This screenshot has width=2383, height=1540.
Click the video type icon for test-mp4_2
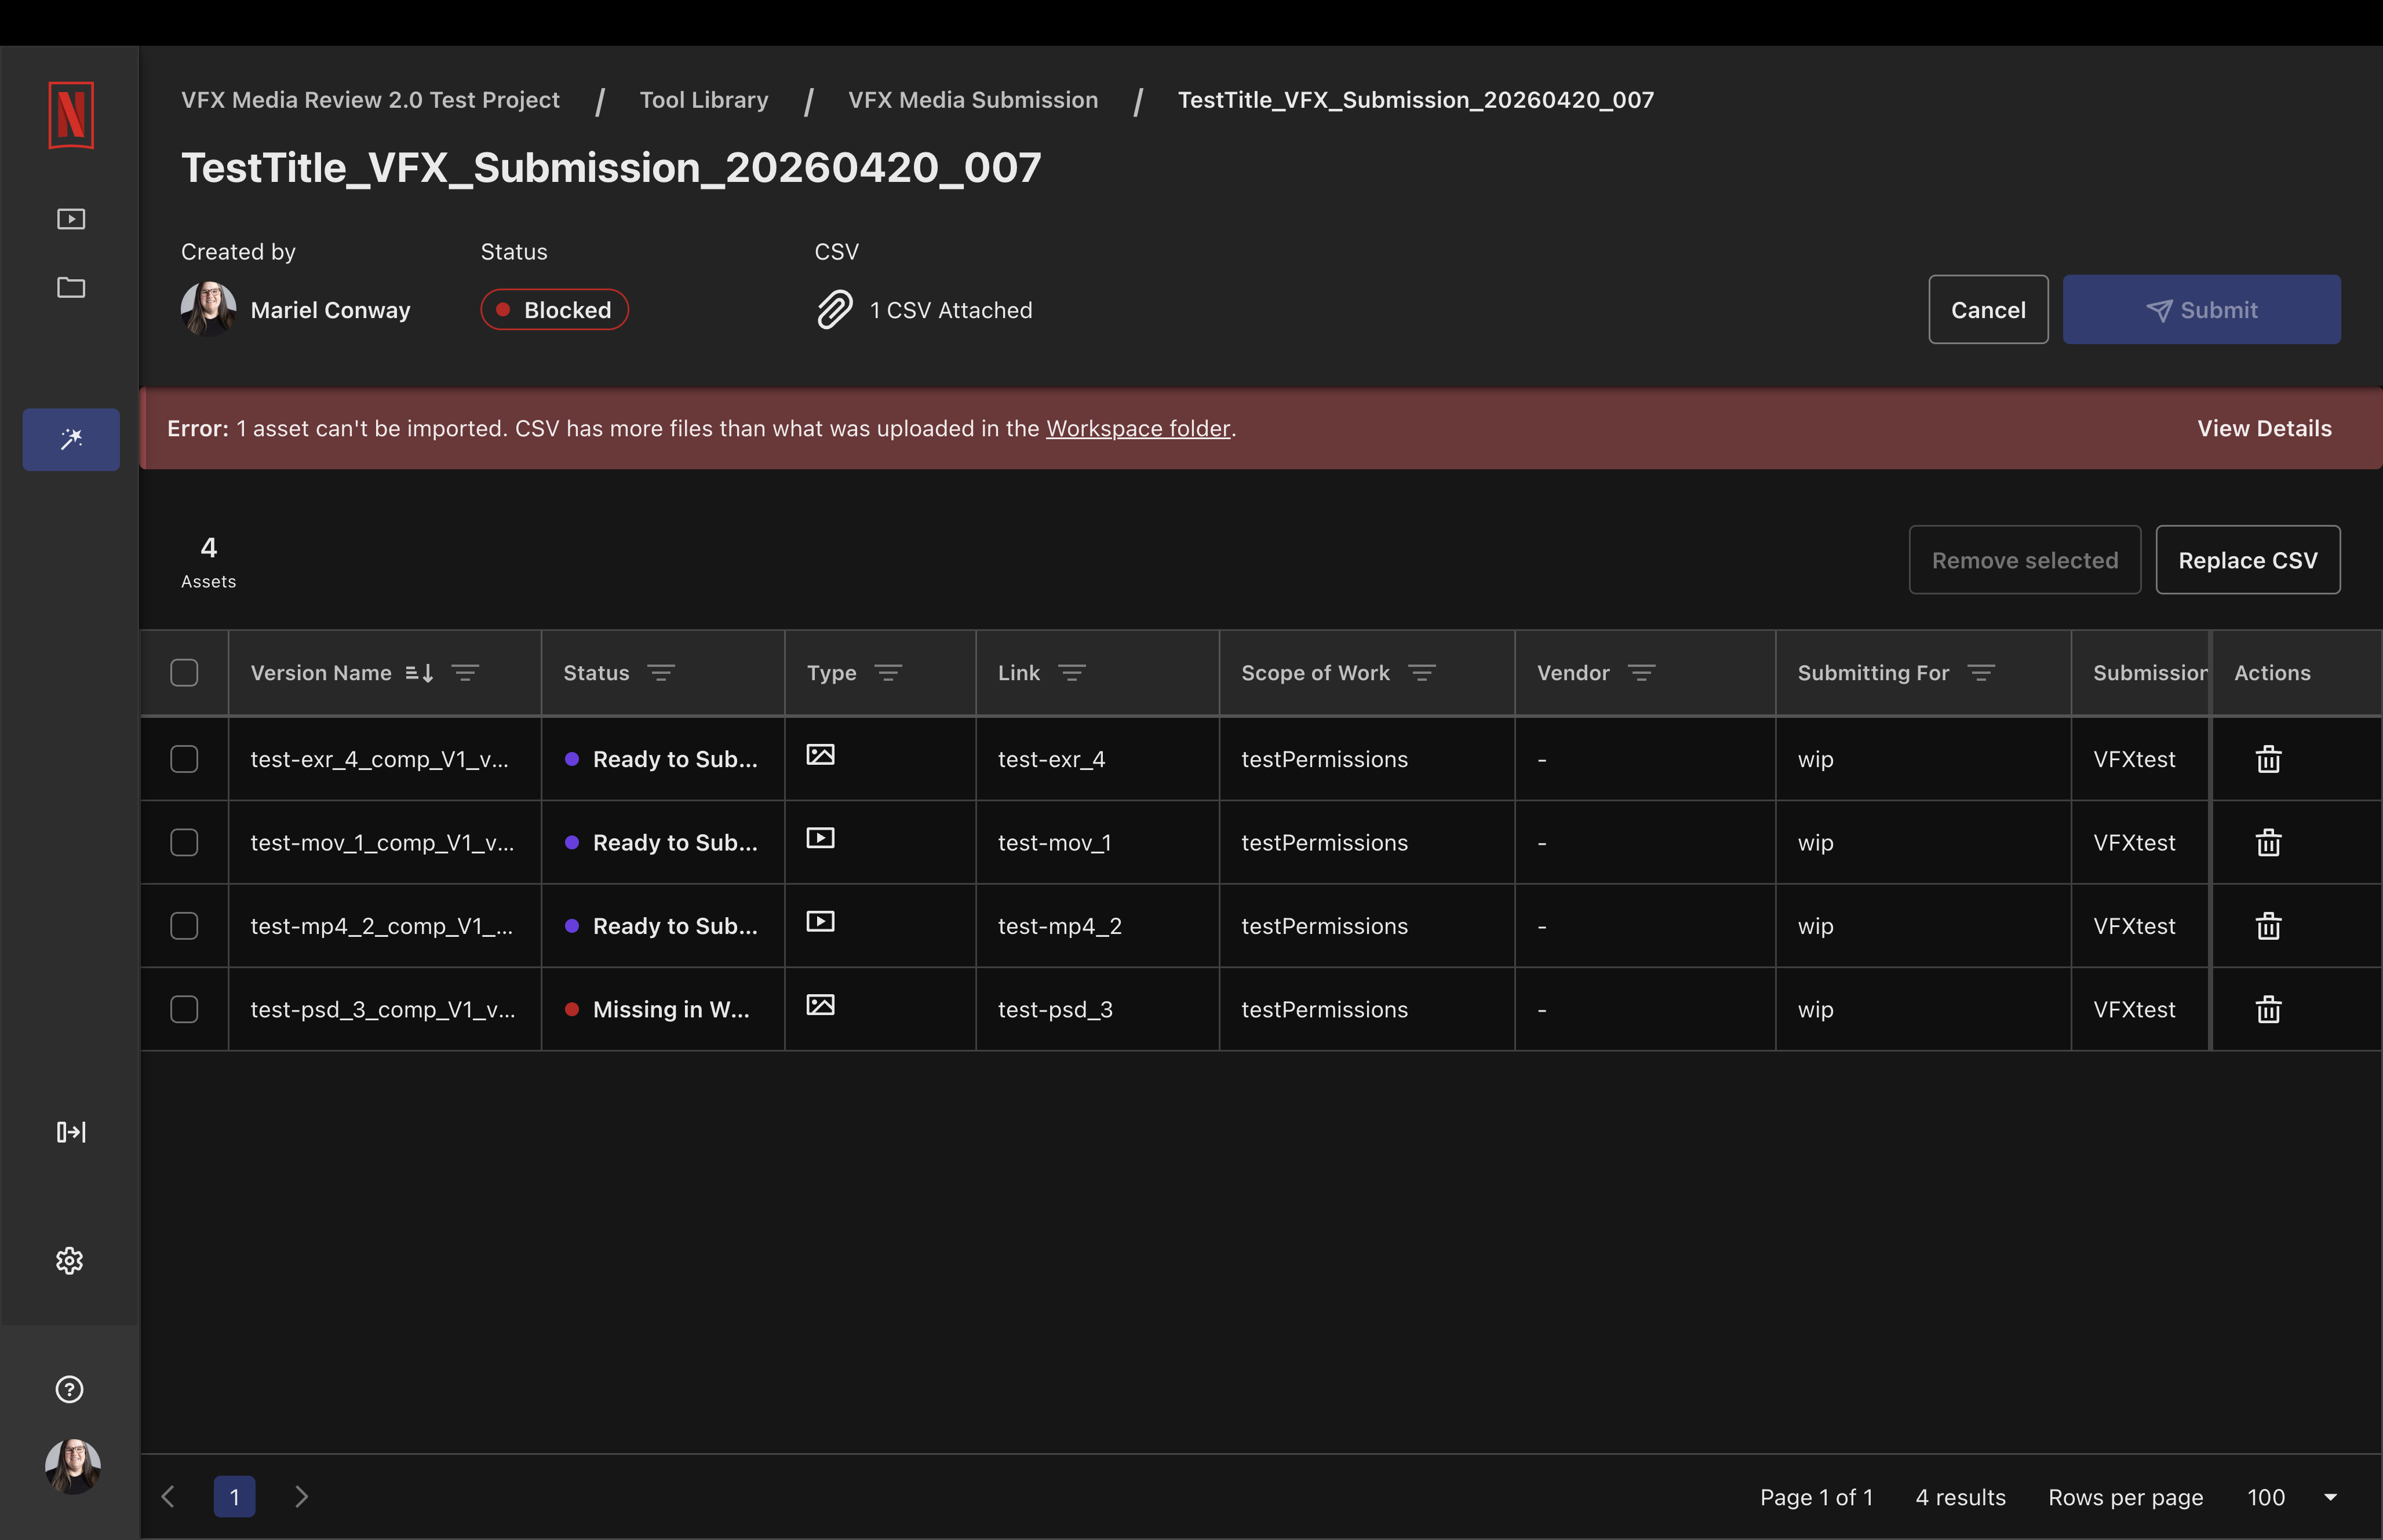820,922
